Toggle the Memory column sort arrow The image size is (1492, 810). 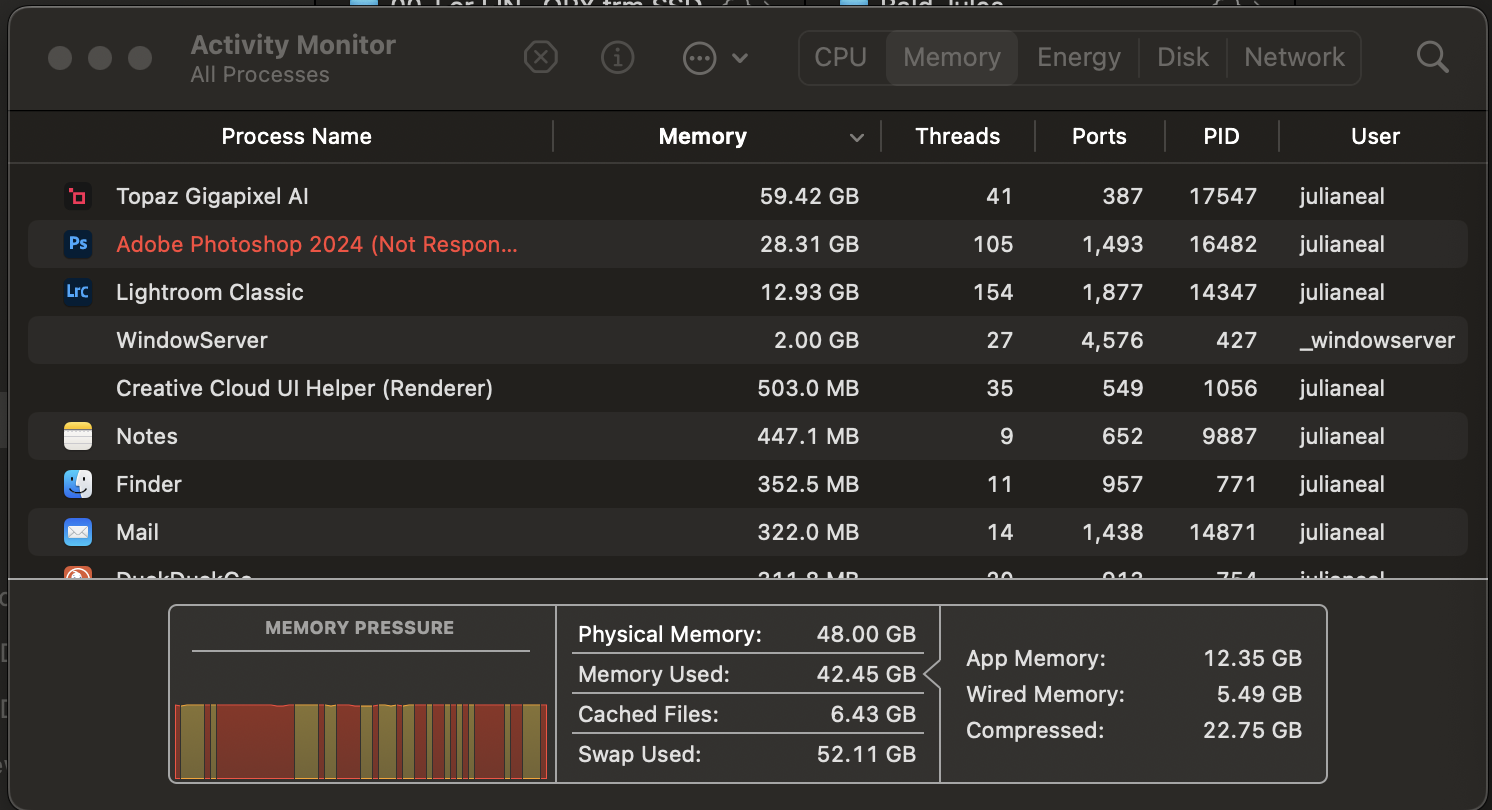[x=856, y=138]
